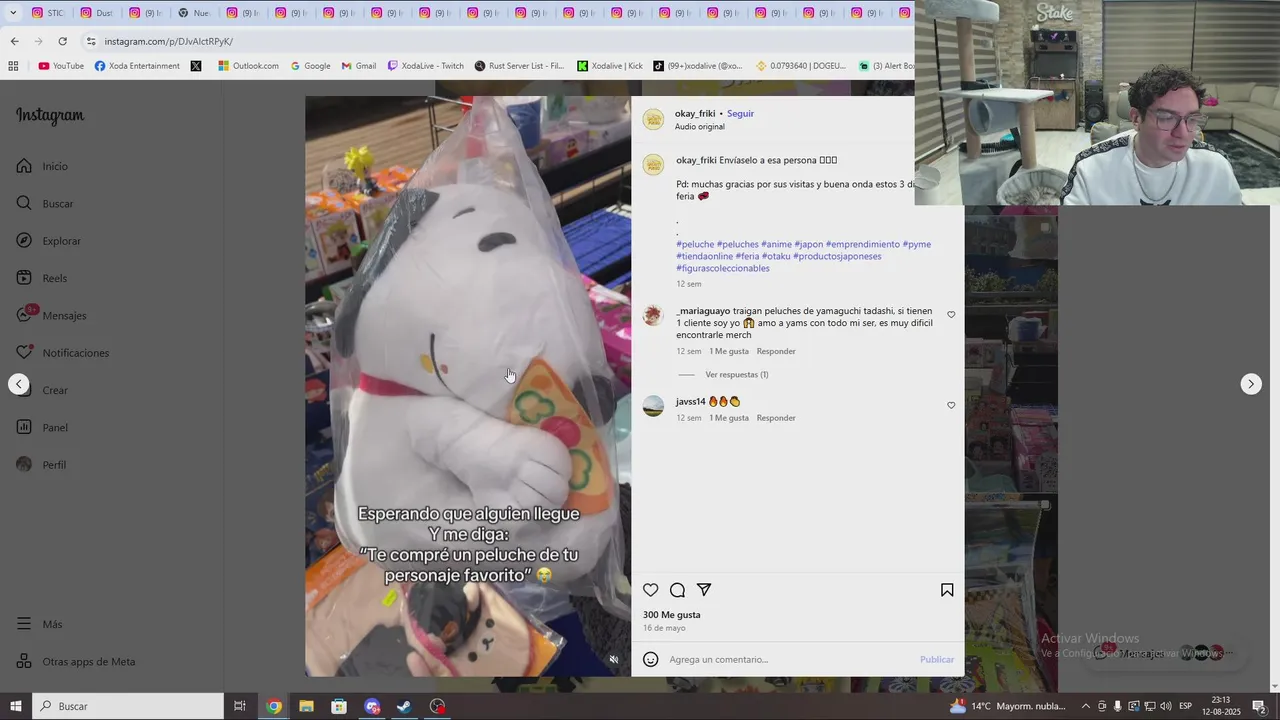The height and width of the screenshot is (720, 1280).
Task: Open the emoji picker in comment box
Action: 651,659
